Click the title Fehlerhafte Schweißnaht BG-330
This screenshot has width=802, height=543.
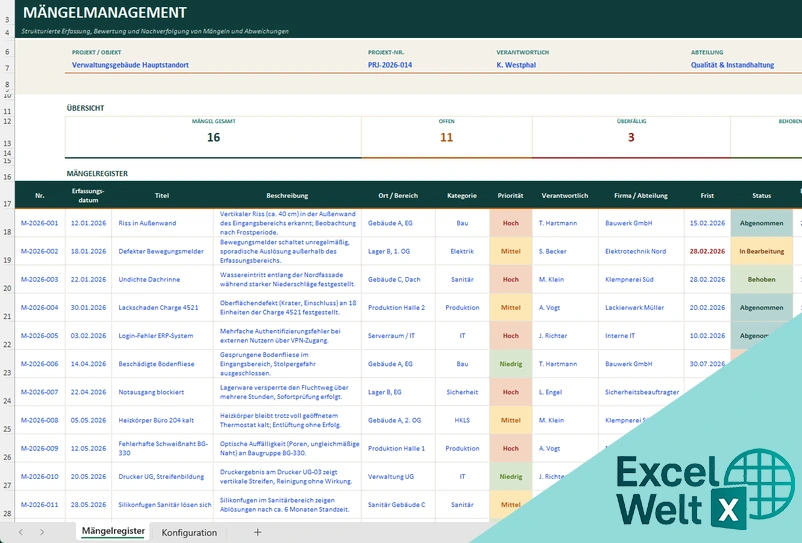click(x=163, y=448)
